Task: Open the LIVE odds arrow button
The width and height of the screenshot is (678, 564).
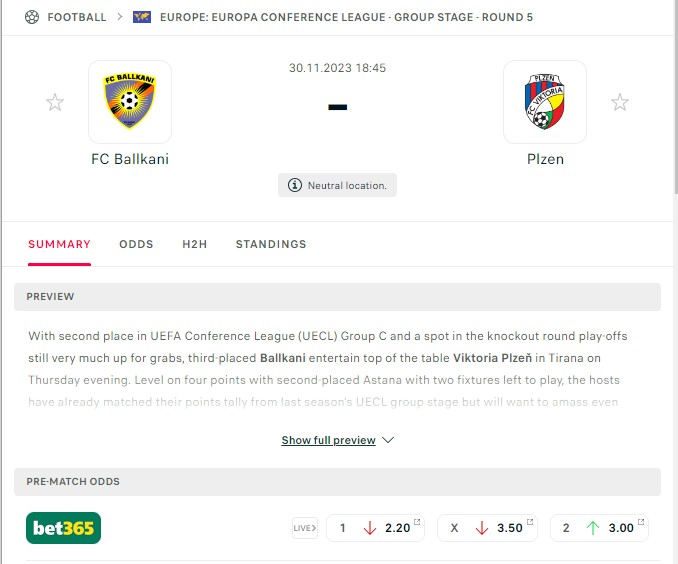Action: [x=305, y=528]
